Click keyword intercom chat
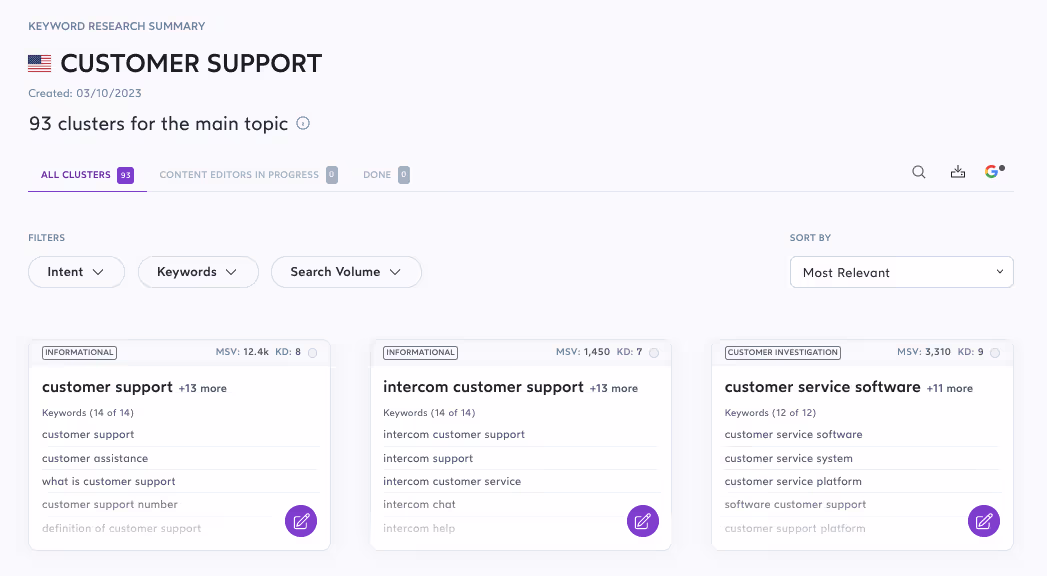The height and width of the screenshot is (576, 1047). (419, 505)
